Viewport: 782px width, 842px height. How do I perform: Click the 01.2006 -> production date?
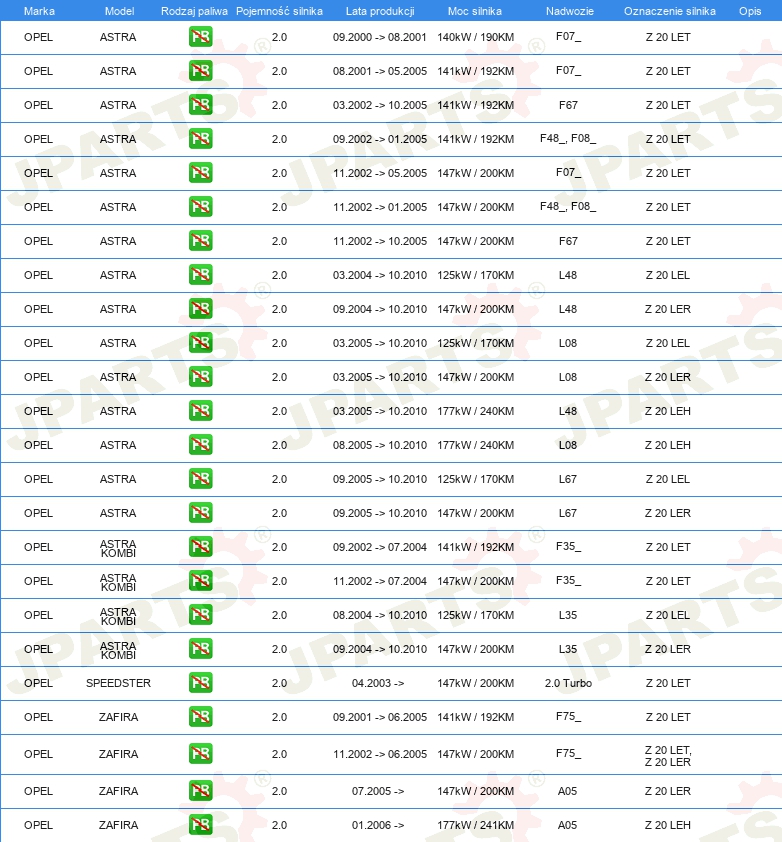click(x=378, y=825)
